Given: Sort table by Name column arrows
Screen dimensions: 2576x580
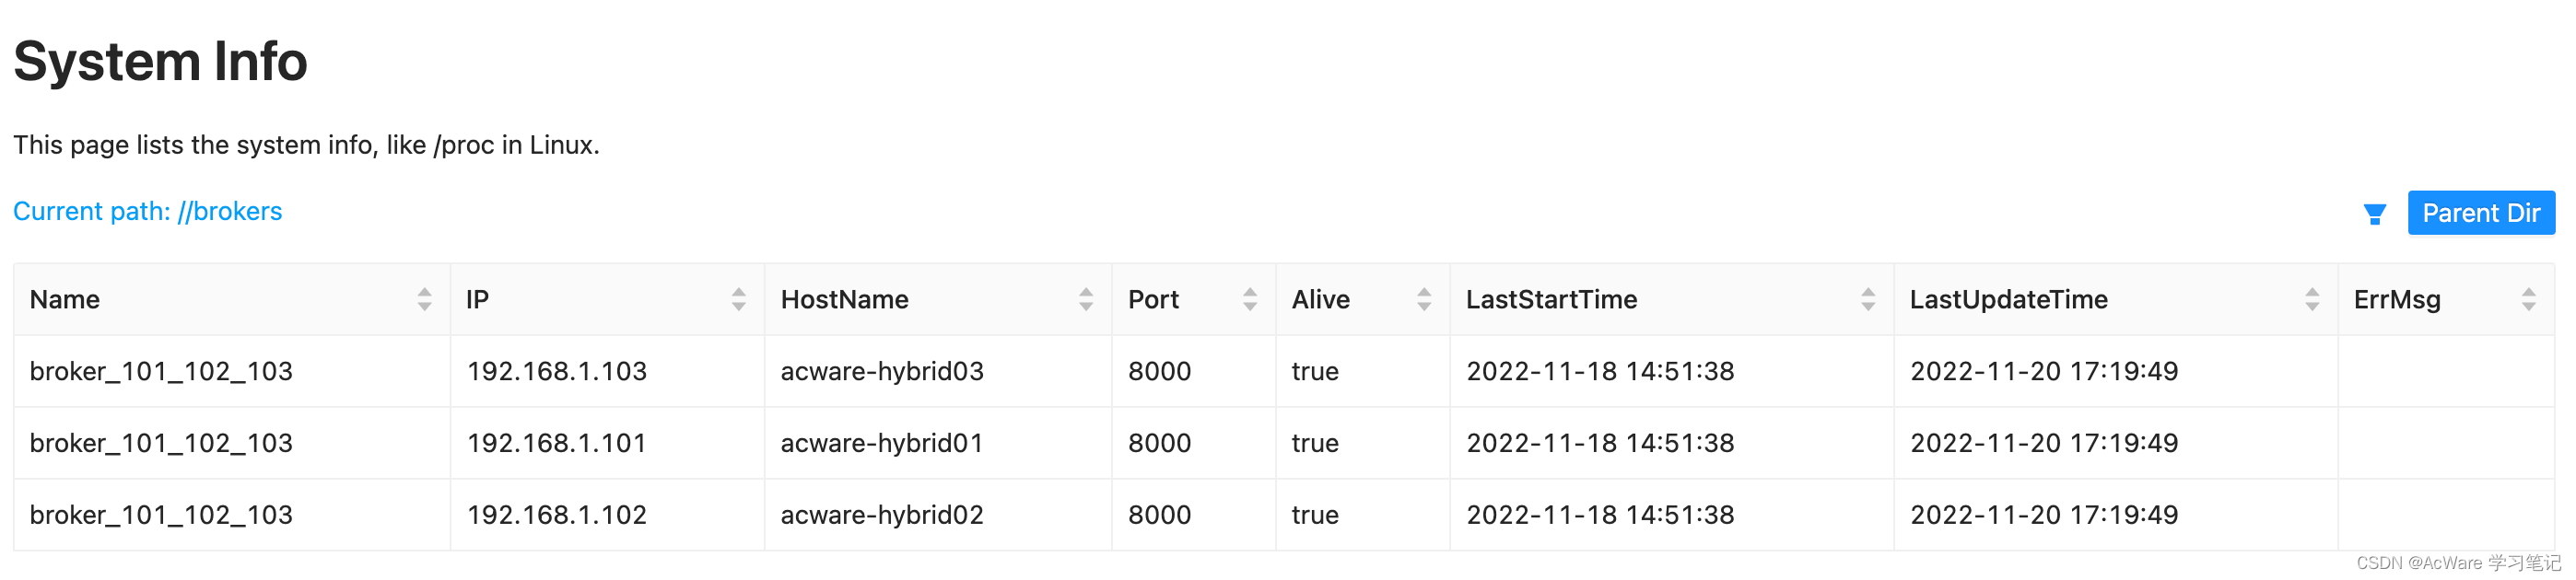Looking at the screenshot, I should (x=424, y=299).
